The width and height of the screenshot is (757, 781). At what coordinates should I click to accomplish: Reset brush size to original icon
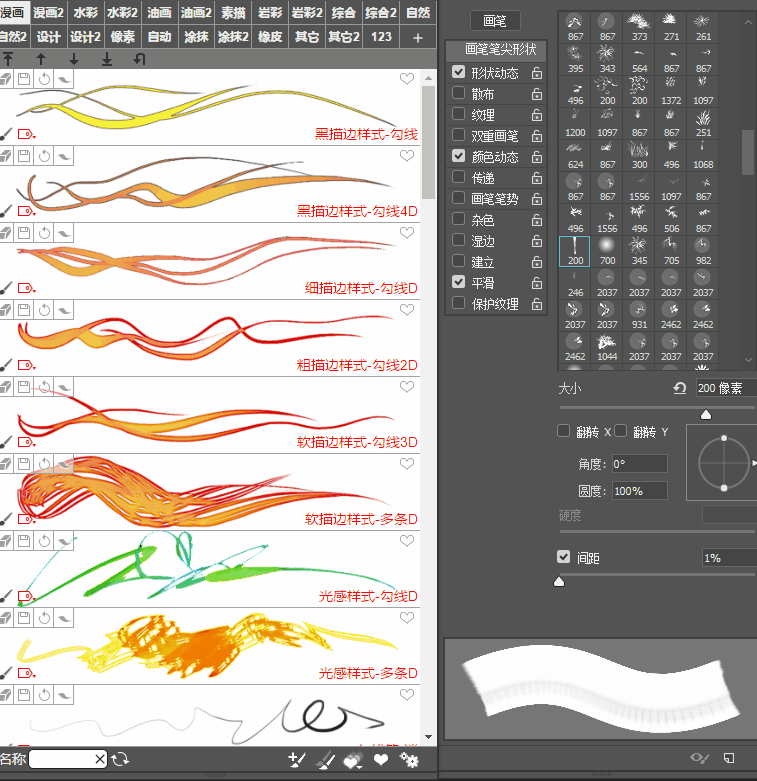(x=679, y=388)
